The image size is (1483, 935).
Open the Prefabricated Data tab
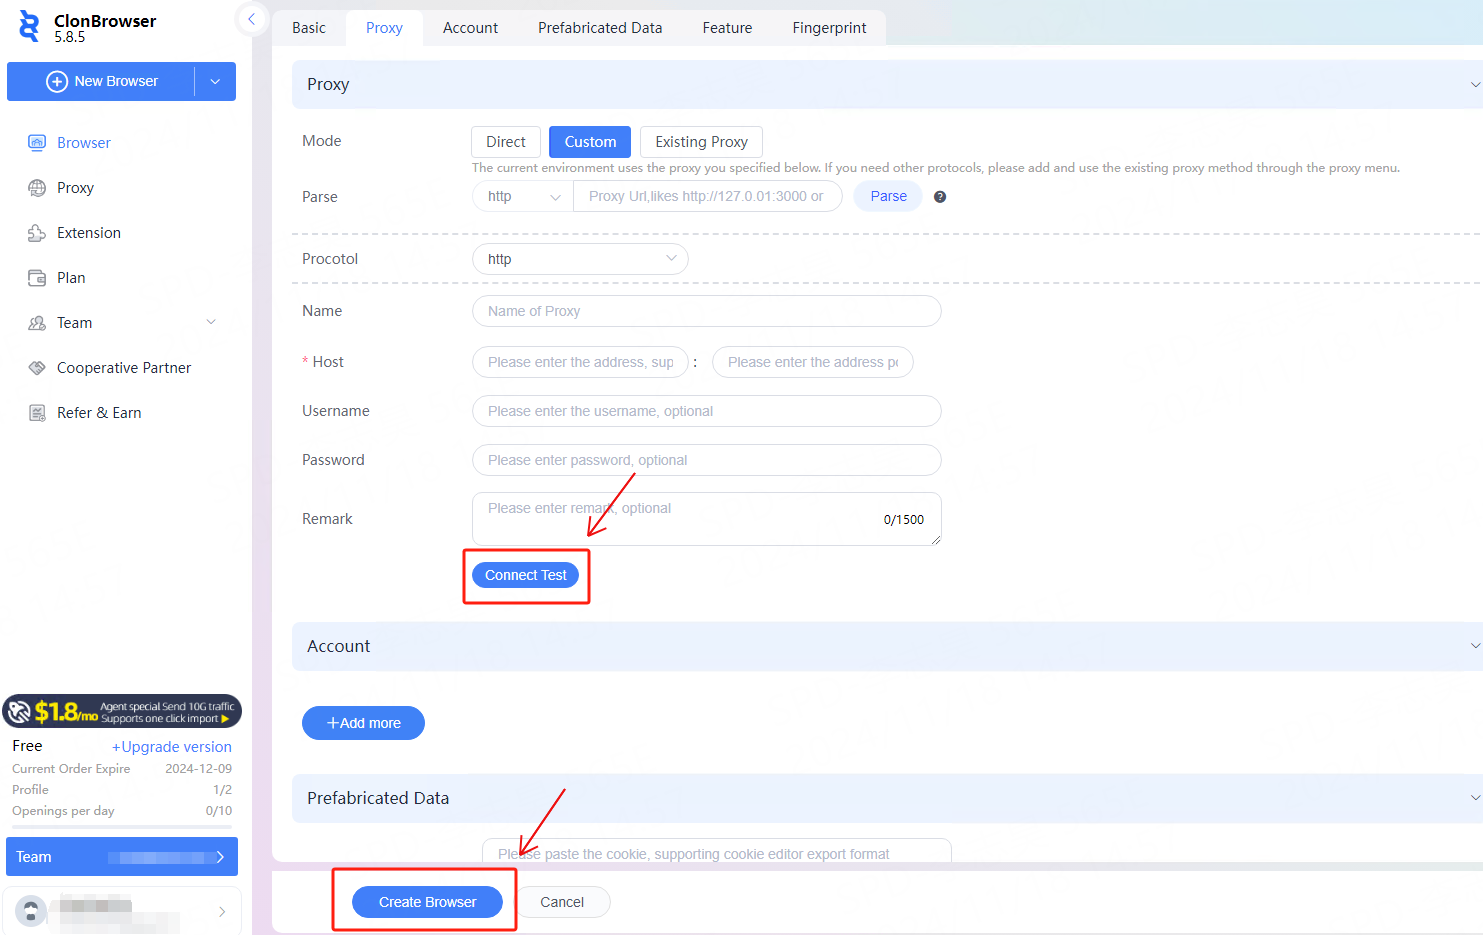point(600,28)
